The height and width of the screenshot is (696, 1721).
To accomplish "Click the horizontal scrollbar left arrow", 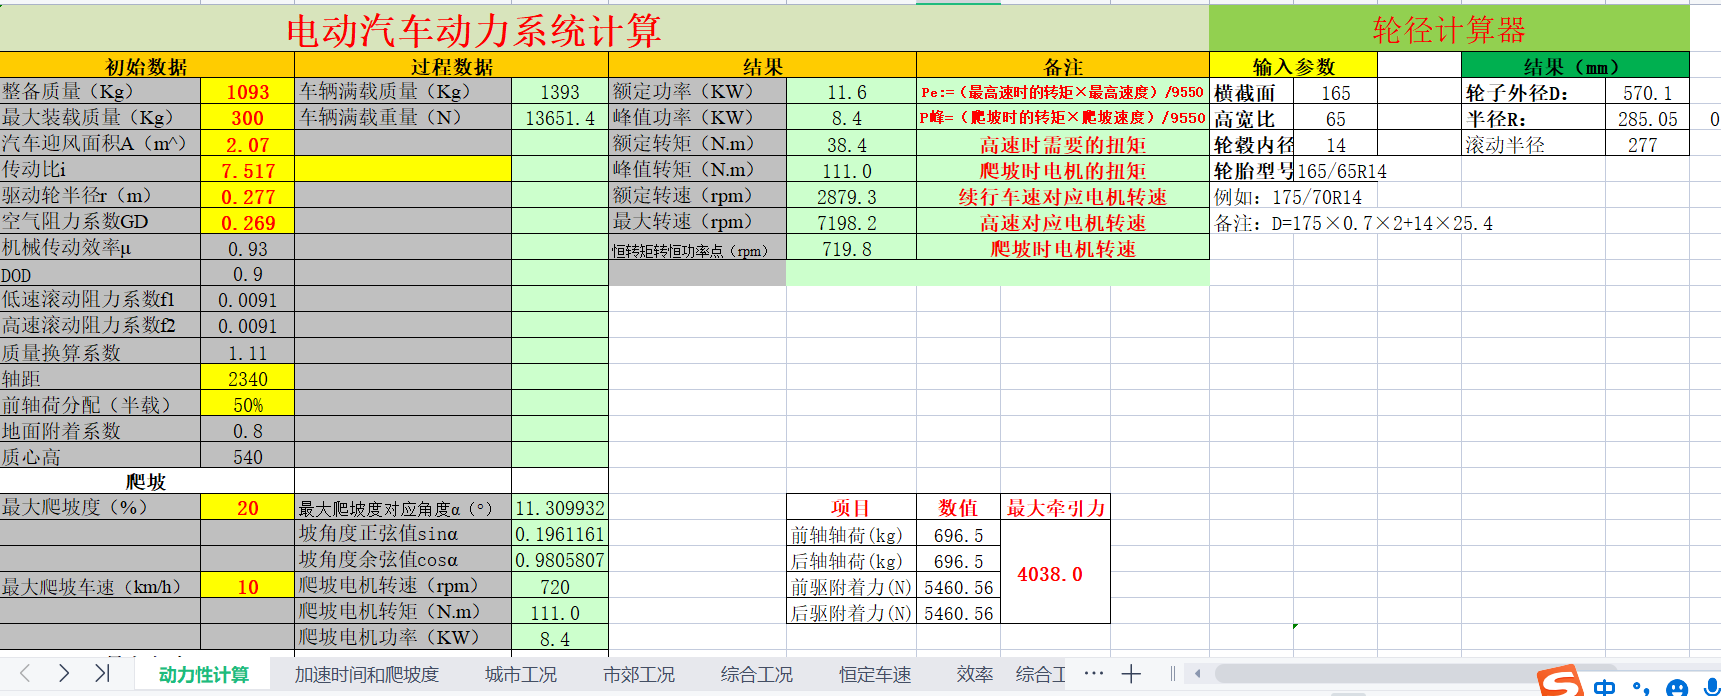I will [1197, 674].
